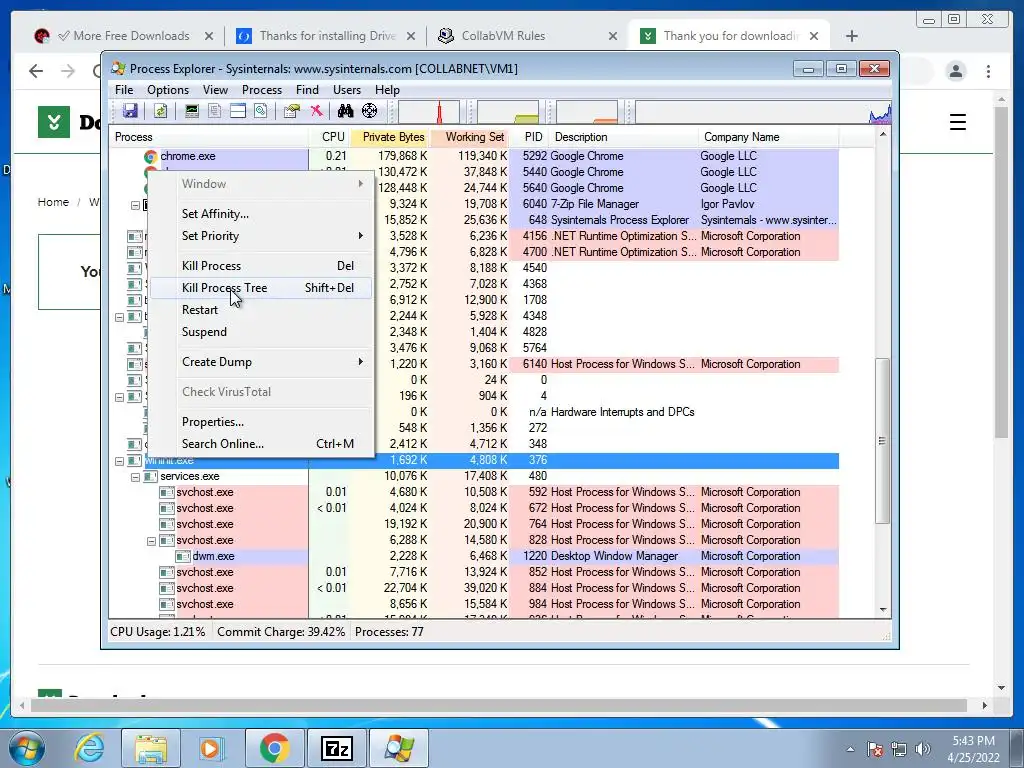Click the volume speaker tray icon
Screen dimensions: 1024x768
coord(923,749)
